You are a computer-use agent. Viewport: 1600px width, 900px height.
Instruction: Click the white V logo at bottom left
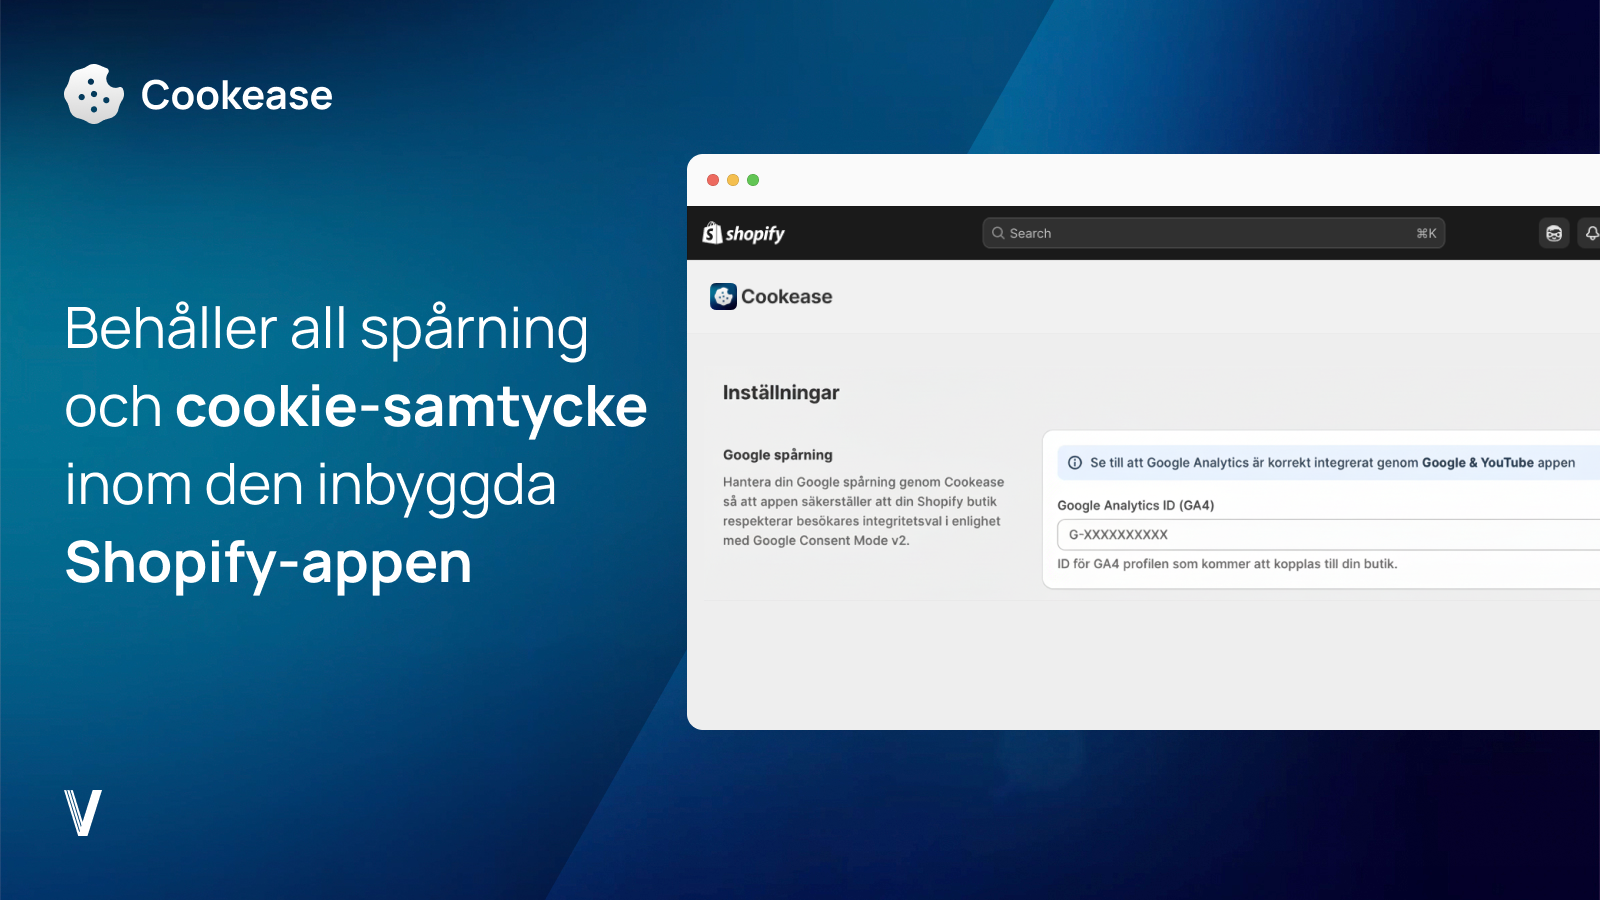click(x=83, y=812)
